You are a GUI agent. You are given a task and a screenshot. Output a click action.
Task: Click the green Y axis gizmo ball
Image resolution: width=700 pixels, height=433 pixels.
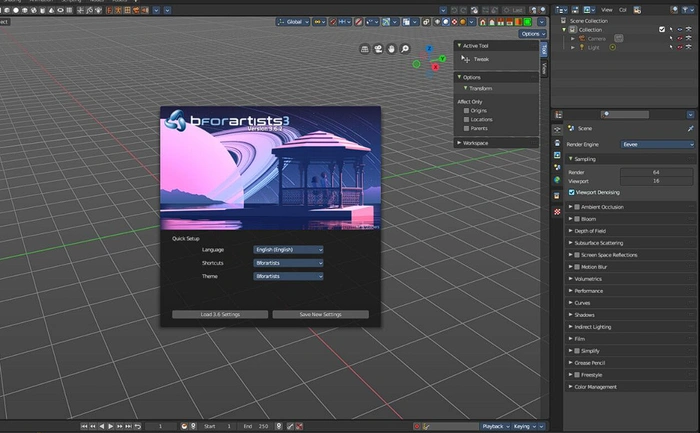click(x=442, y=58)
